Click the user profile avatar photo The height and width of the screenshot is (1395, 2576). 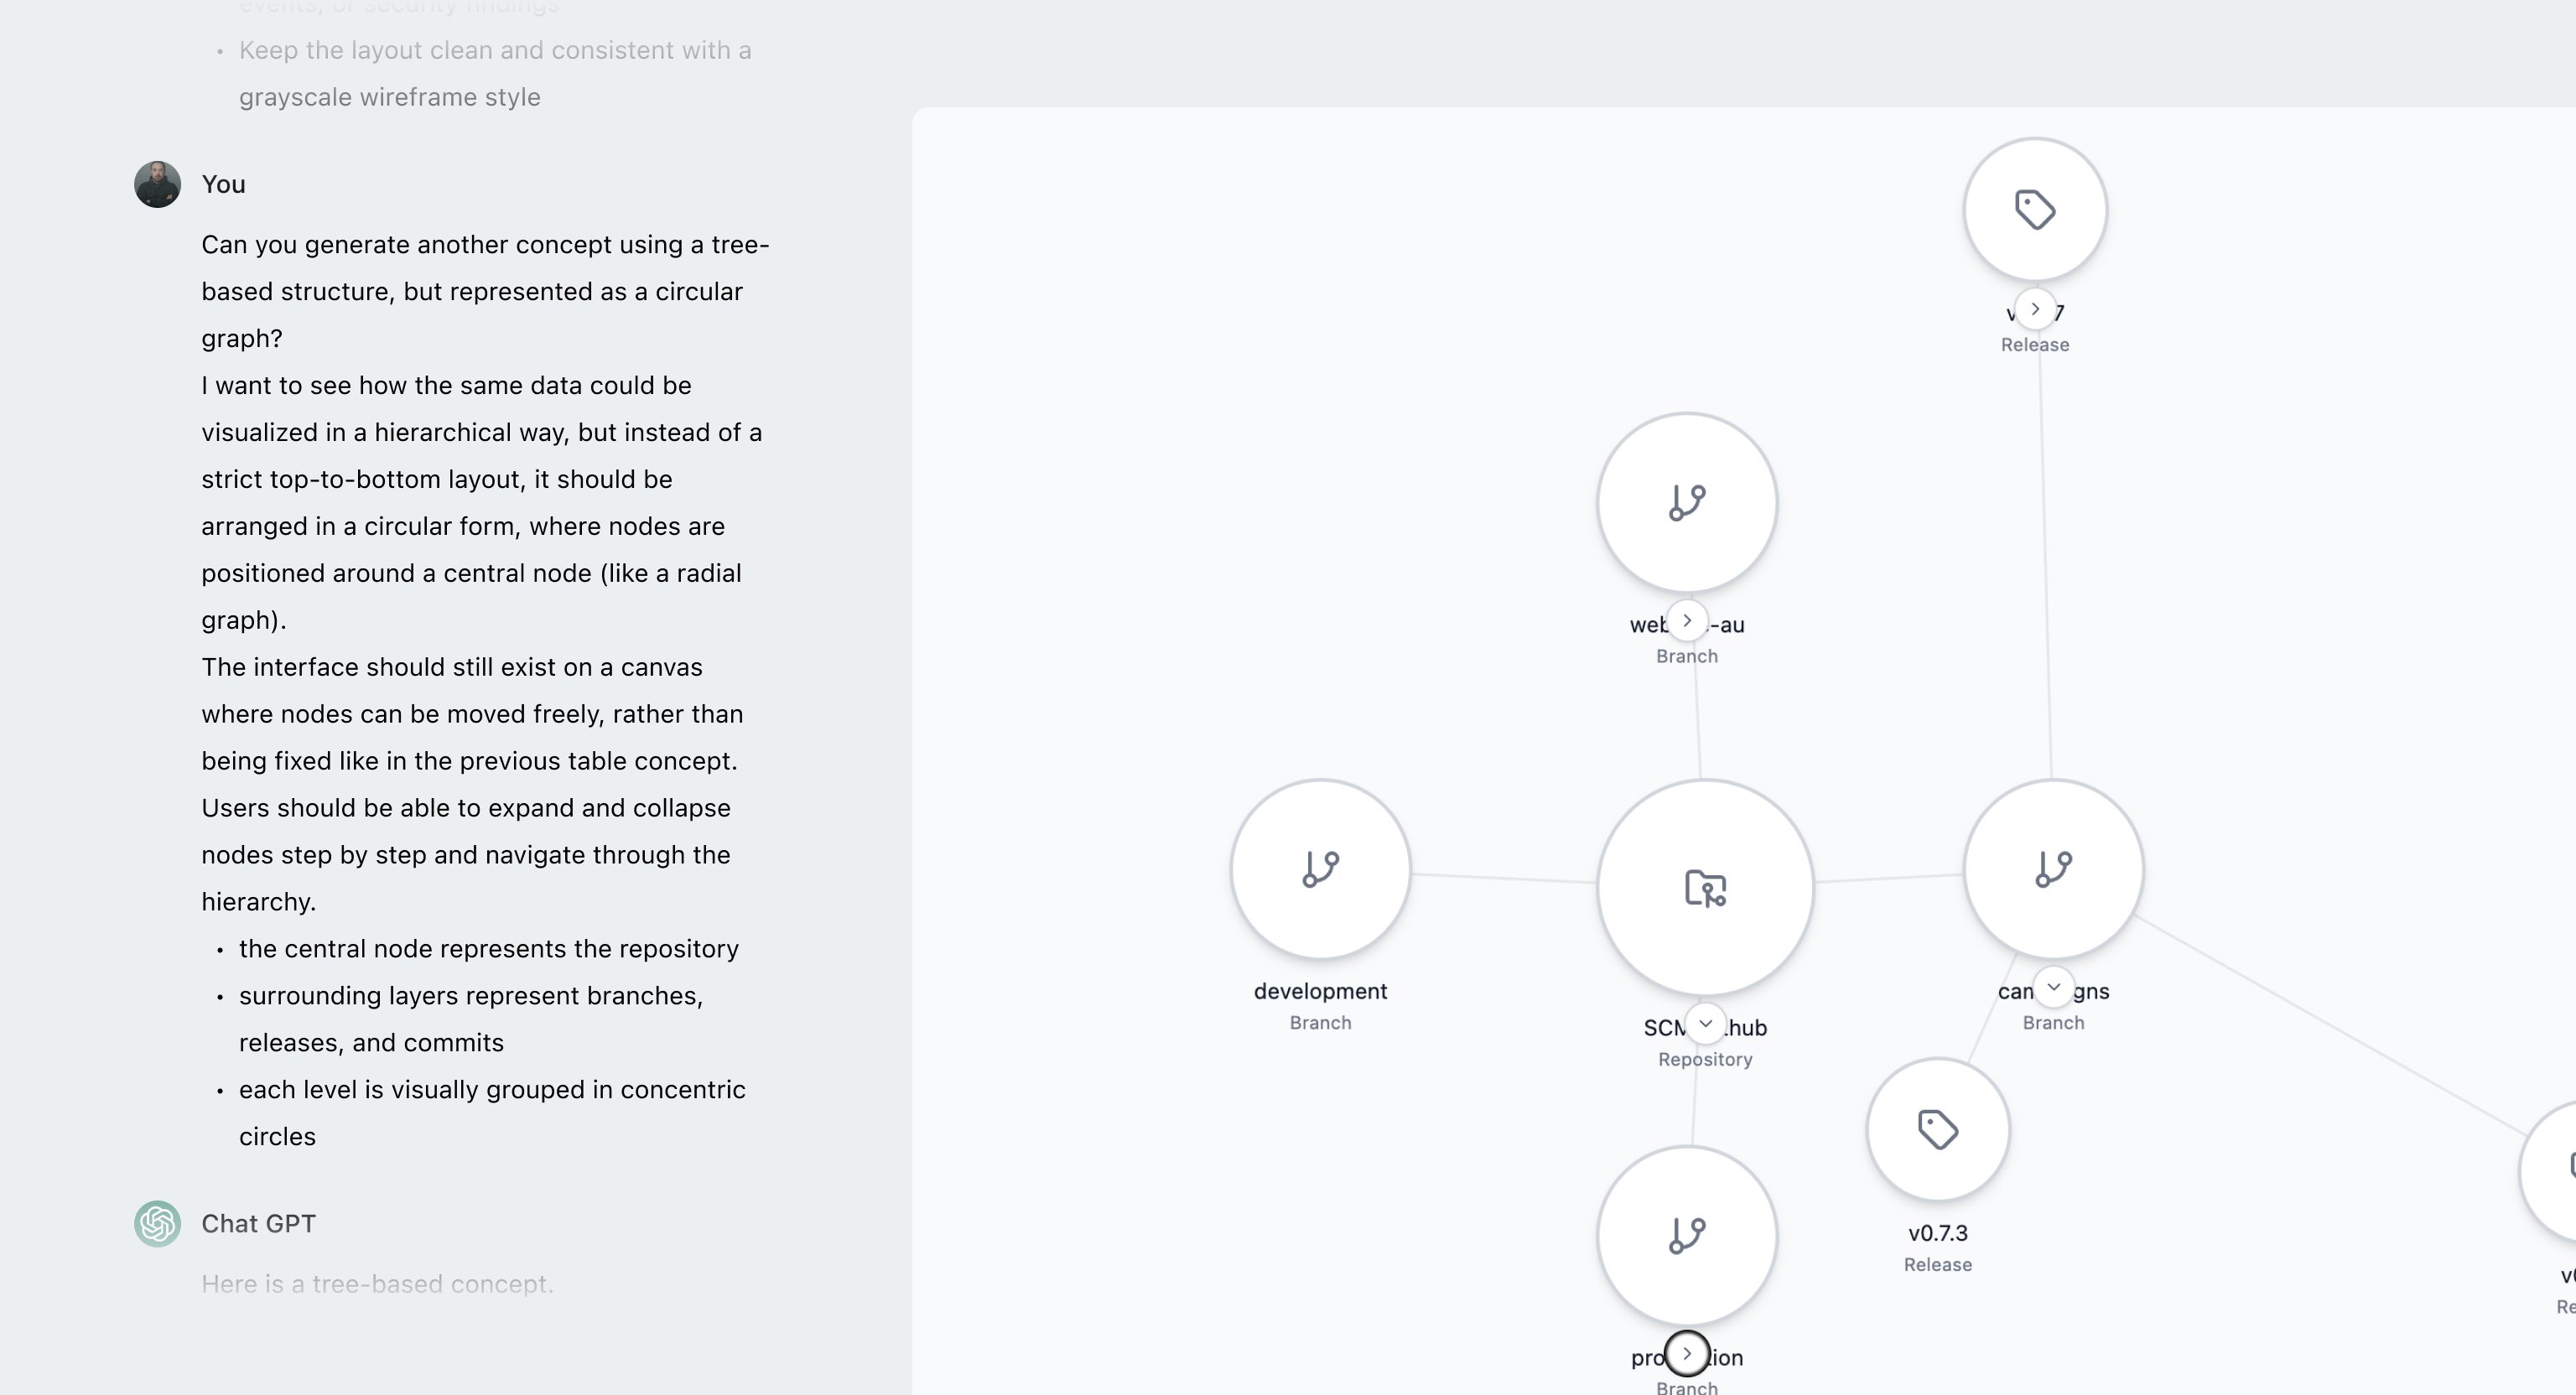(x=158, y=184)
